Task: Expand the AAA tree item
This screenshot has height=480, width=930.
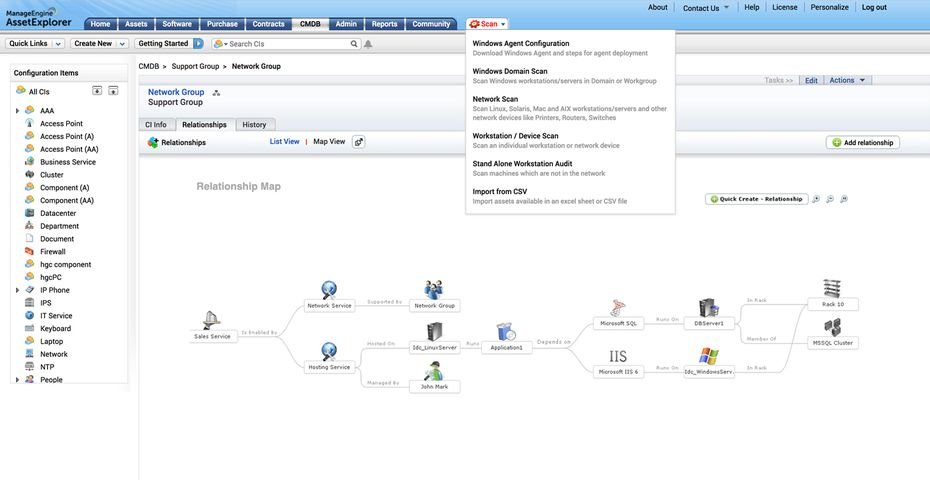Action: coord(17,111)
